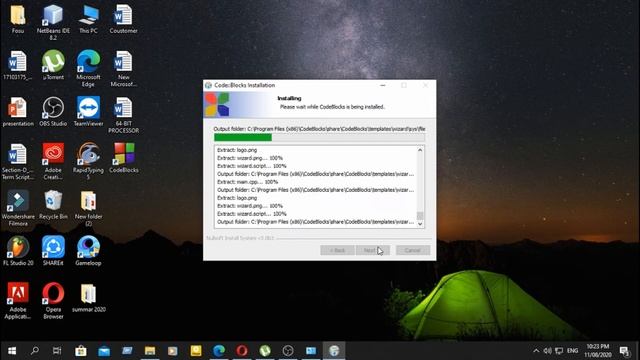640x360 pixels.
Task: Click the install log scrollbar thumb
Action: (420, 216)
